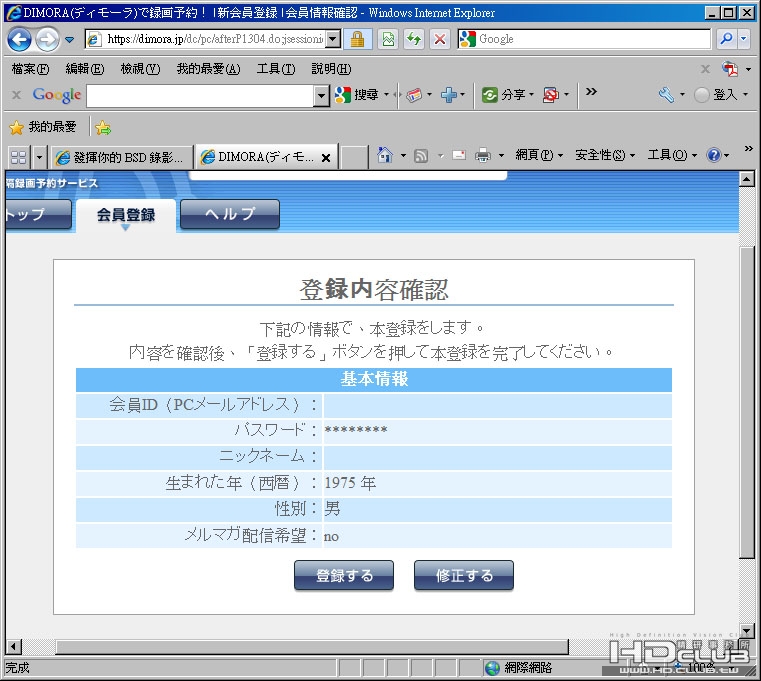Viewport: 761px width, 681px height.
Task: View the security lock icon report
Action: pyautogui.click(x=357, y=39)
